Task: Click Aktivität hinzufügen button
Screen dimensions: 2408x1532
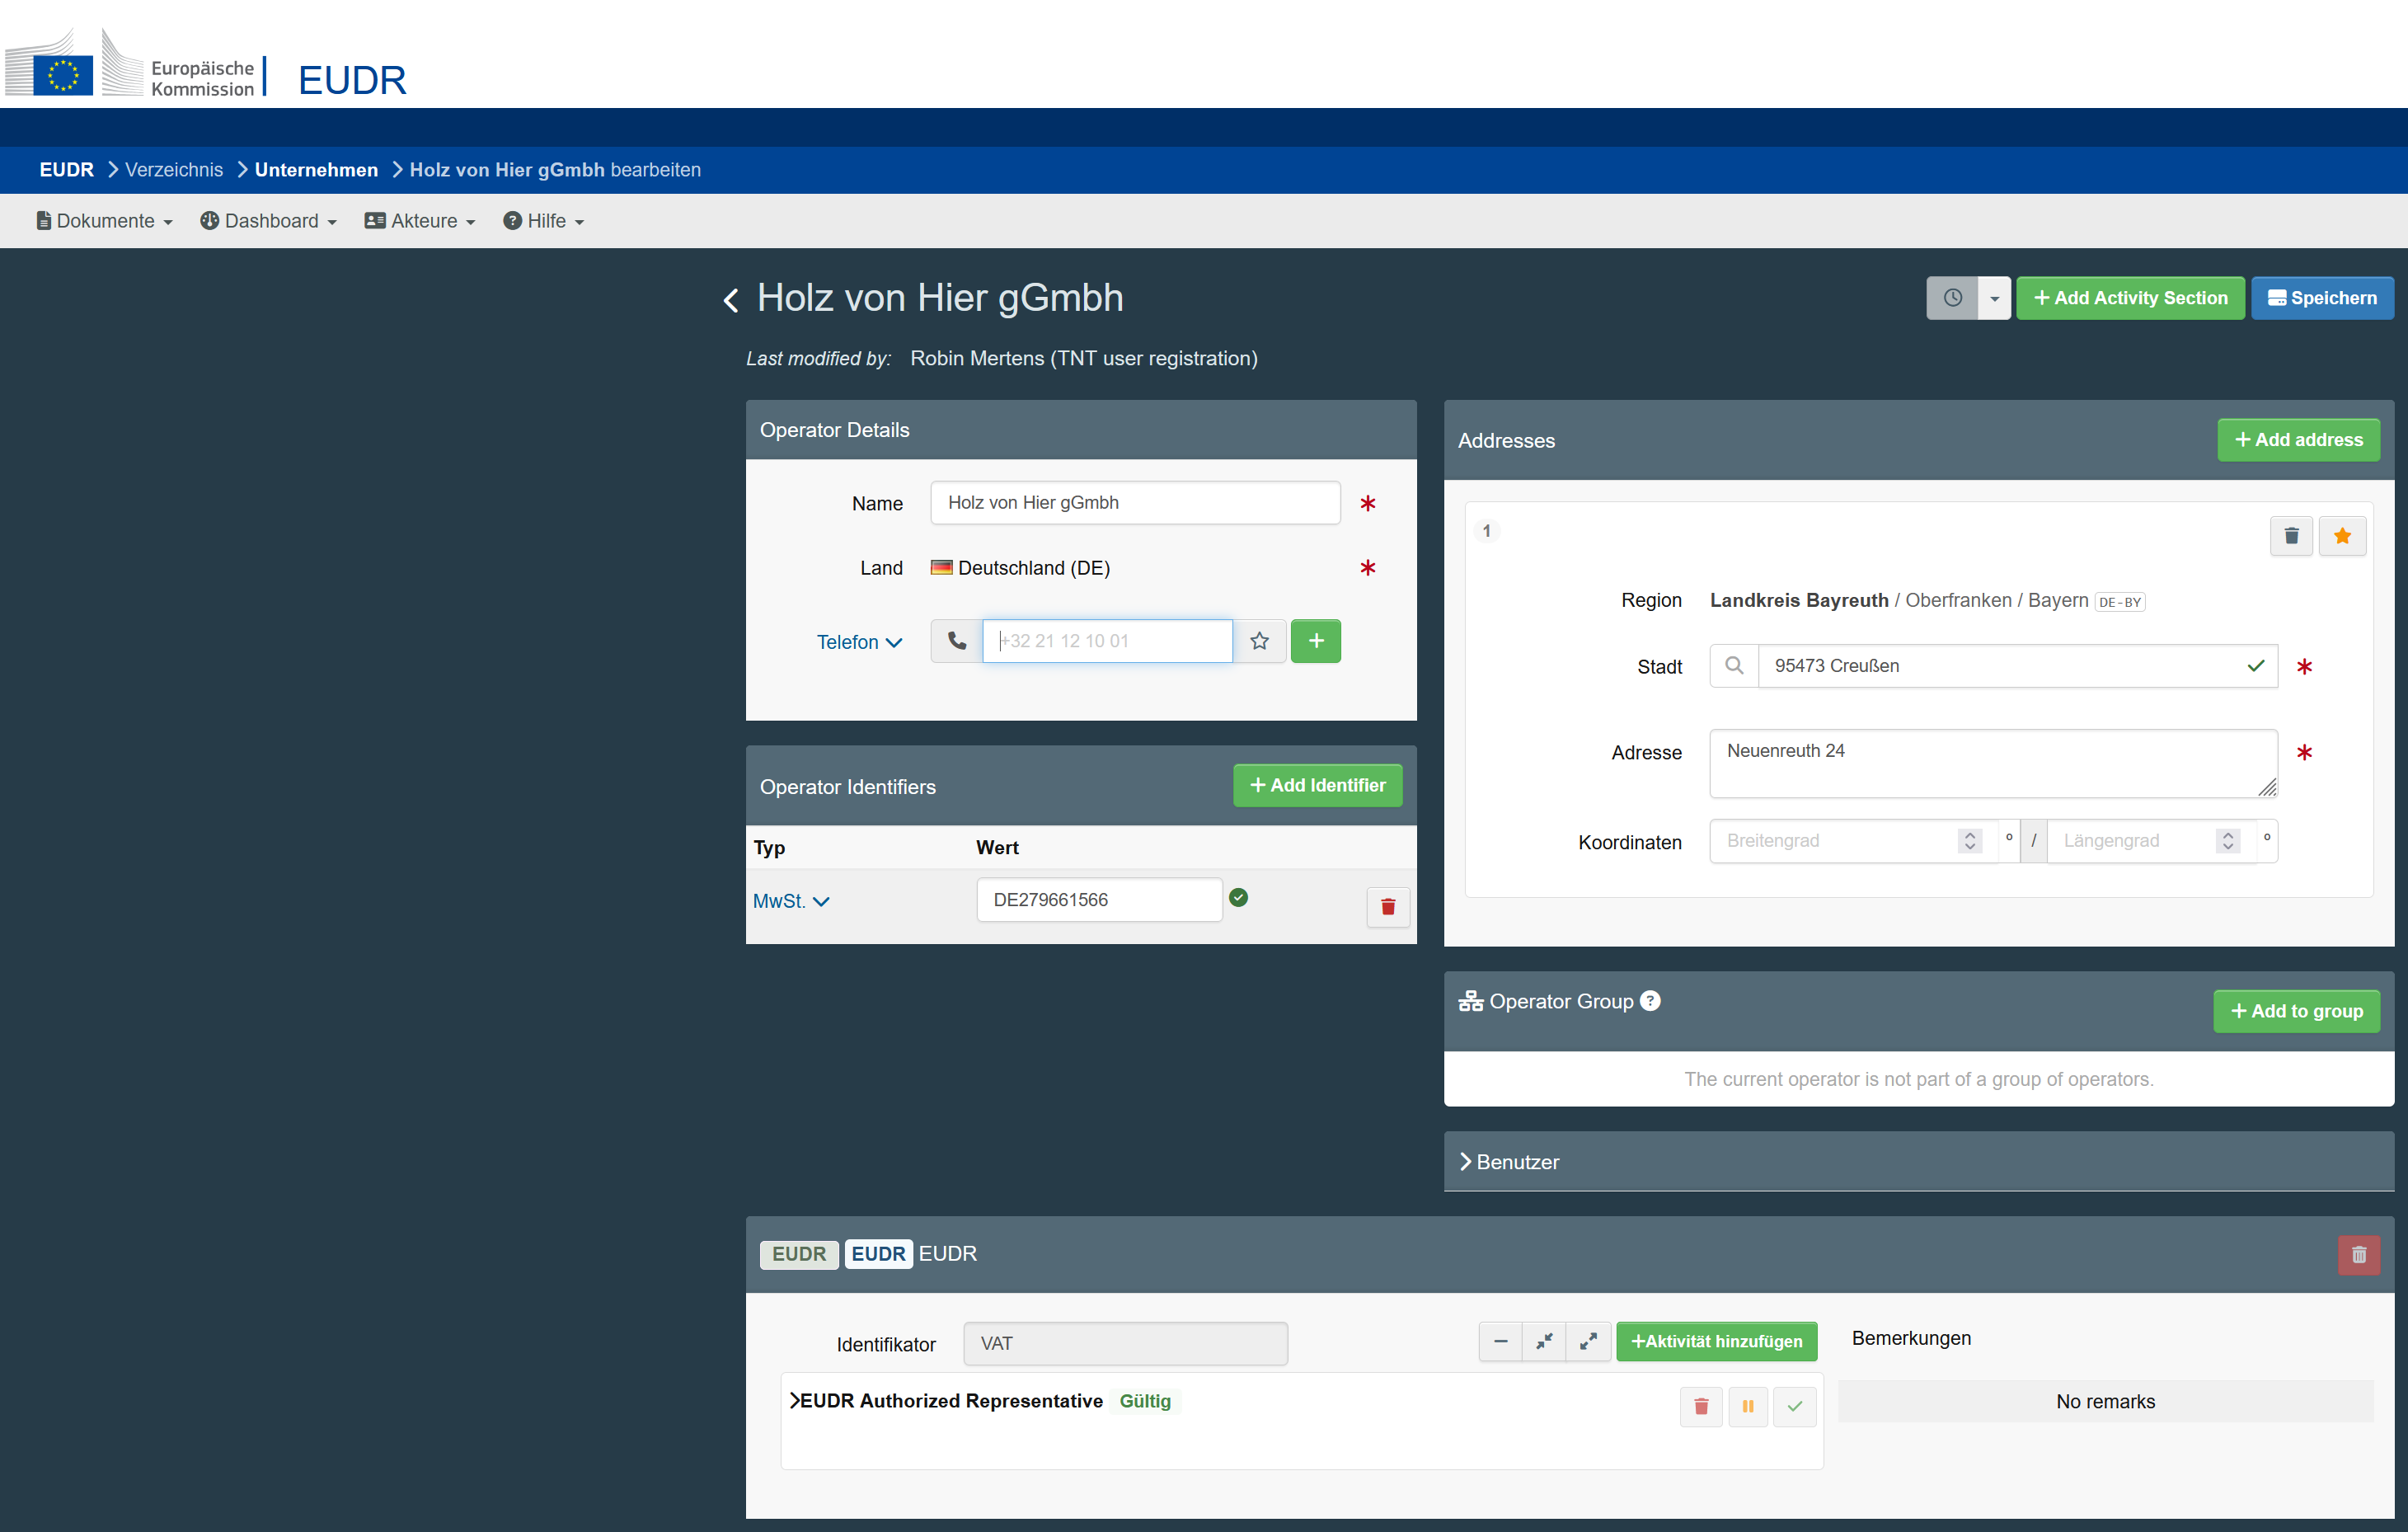Action: tap(1716, 1342)
